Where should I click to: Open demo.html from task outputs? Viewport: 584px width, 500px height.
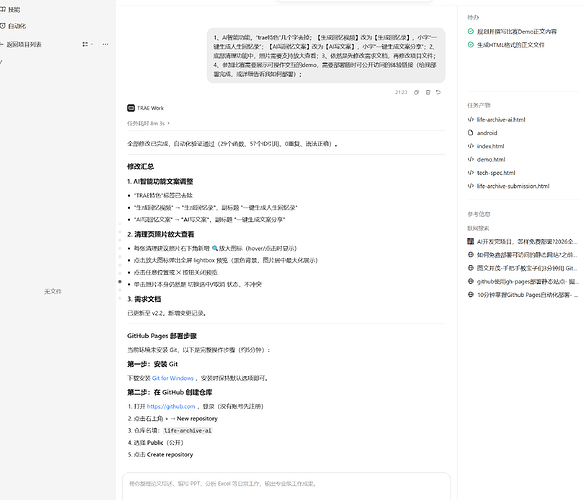[x=491, y=159]
